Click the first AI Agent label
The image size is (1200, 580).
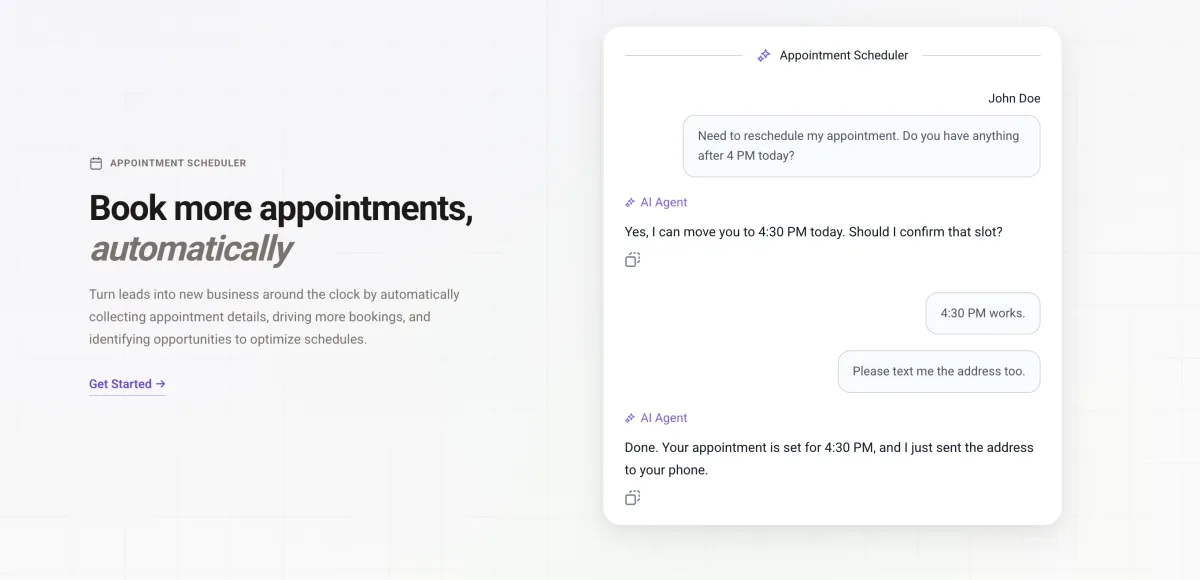pyautogui.click(x=664, y=203)
